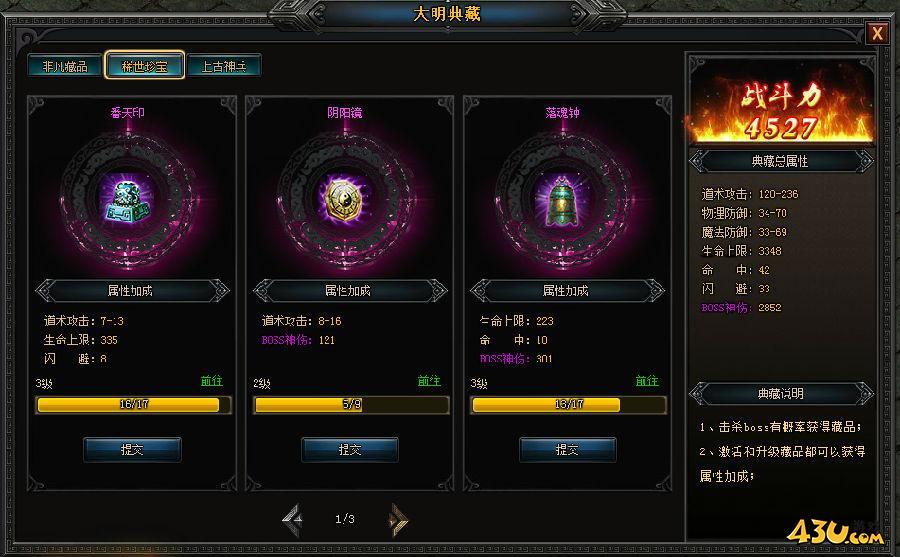The height and width of the screenshot is (557, 900).
Task: Click the 前往 link under 番天印
Action: coord(211,381)
